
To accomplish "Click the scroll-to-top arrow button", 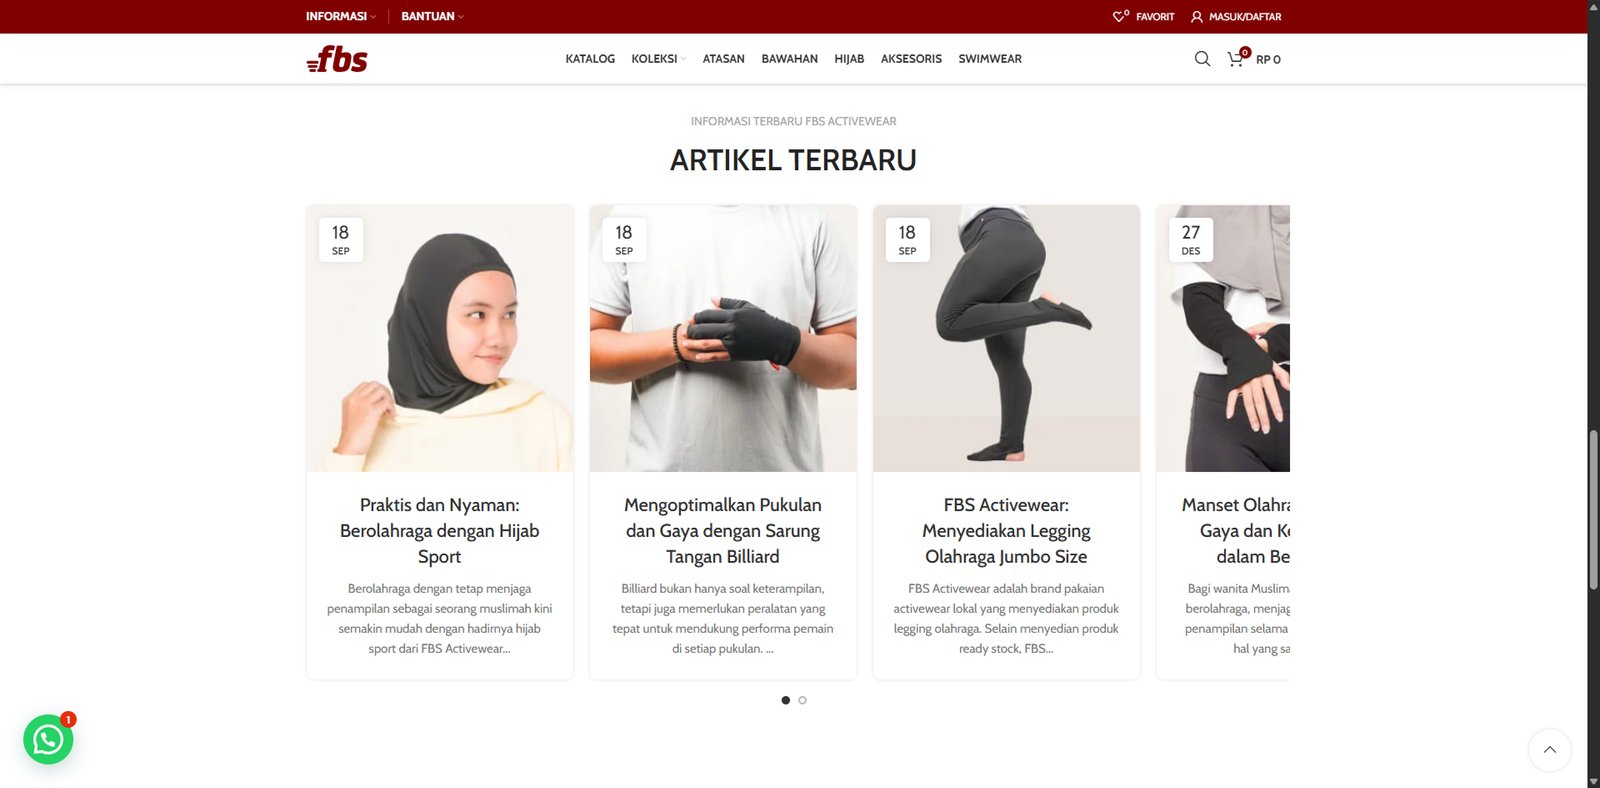I will [x=1549, y=750].
